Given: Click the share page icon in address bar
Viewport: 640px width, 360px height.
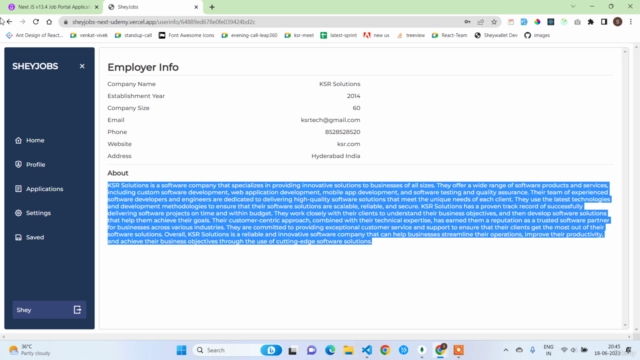Looking at the screenshot, I should (x=481, y=22).
